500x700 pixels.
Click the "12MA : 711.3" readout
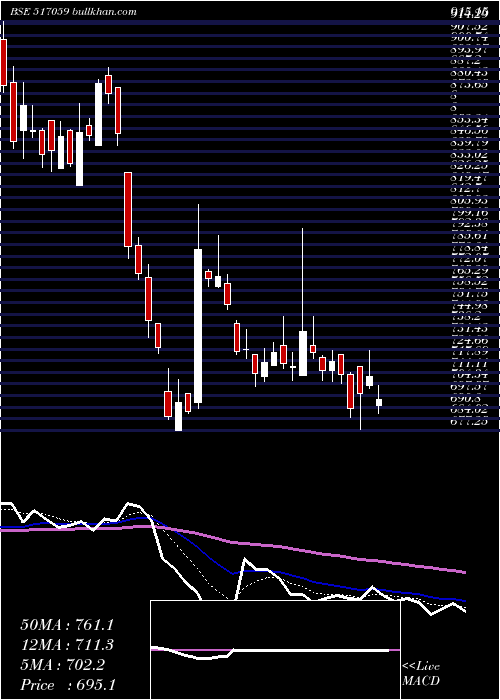click(x=67, y=645)
